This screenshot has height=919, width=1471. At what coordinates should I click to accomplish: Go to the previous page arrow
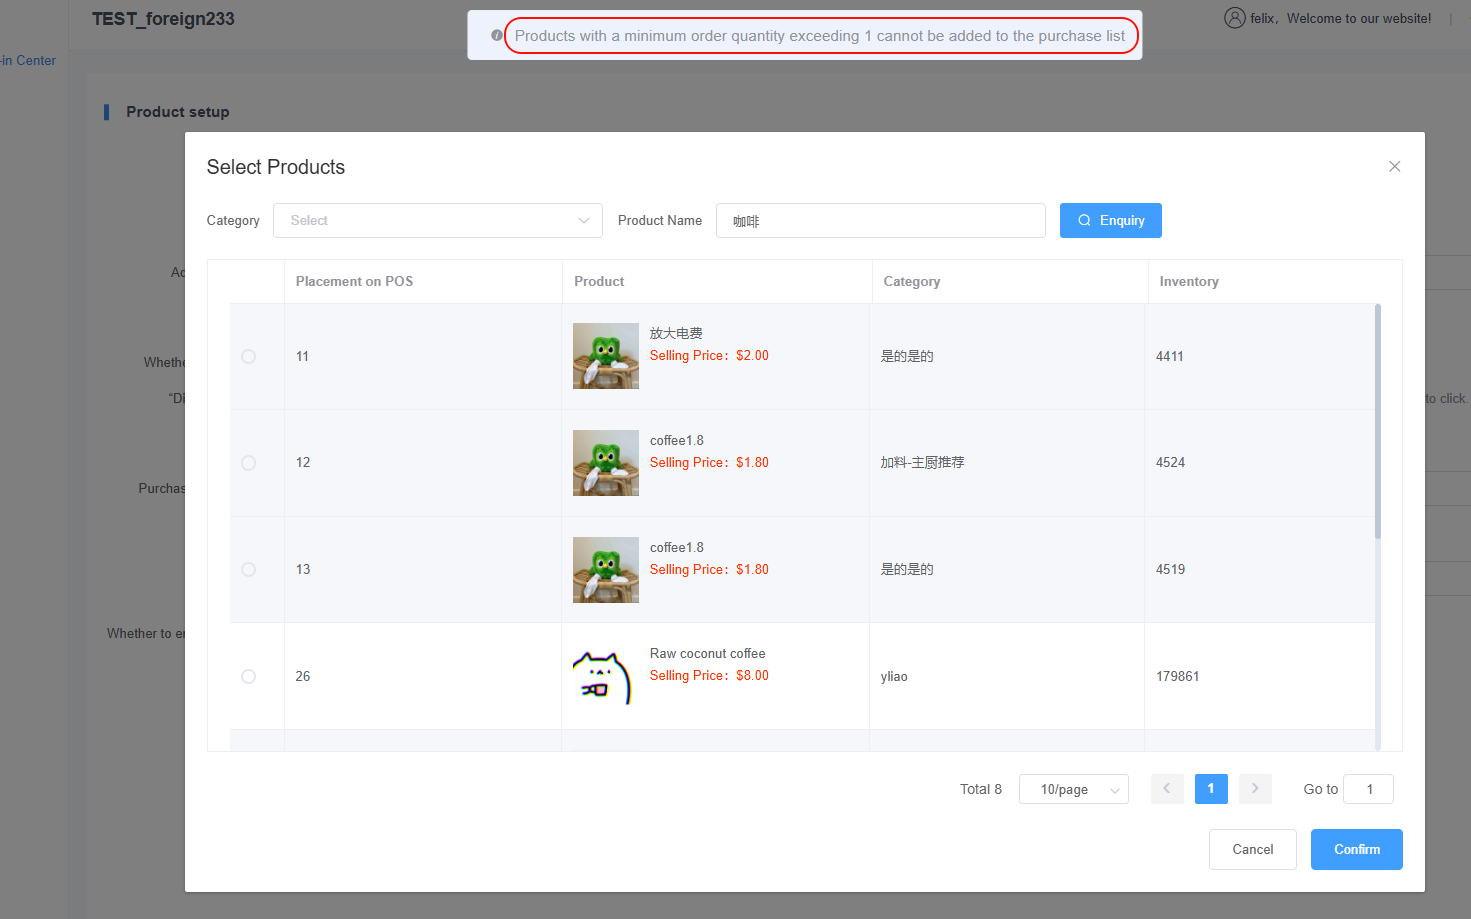pos(1167,789)
